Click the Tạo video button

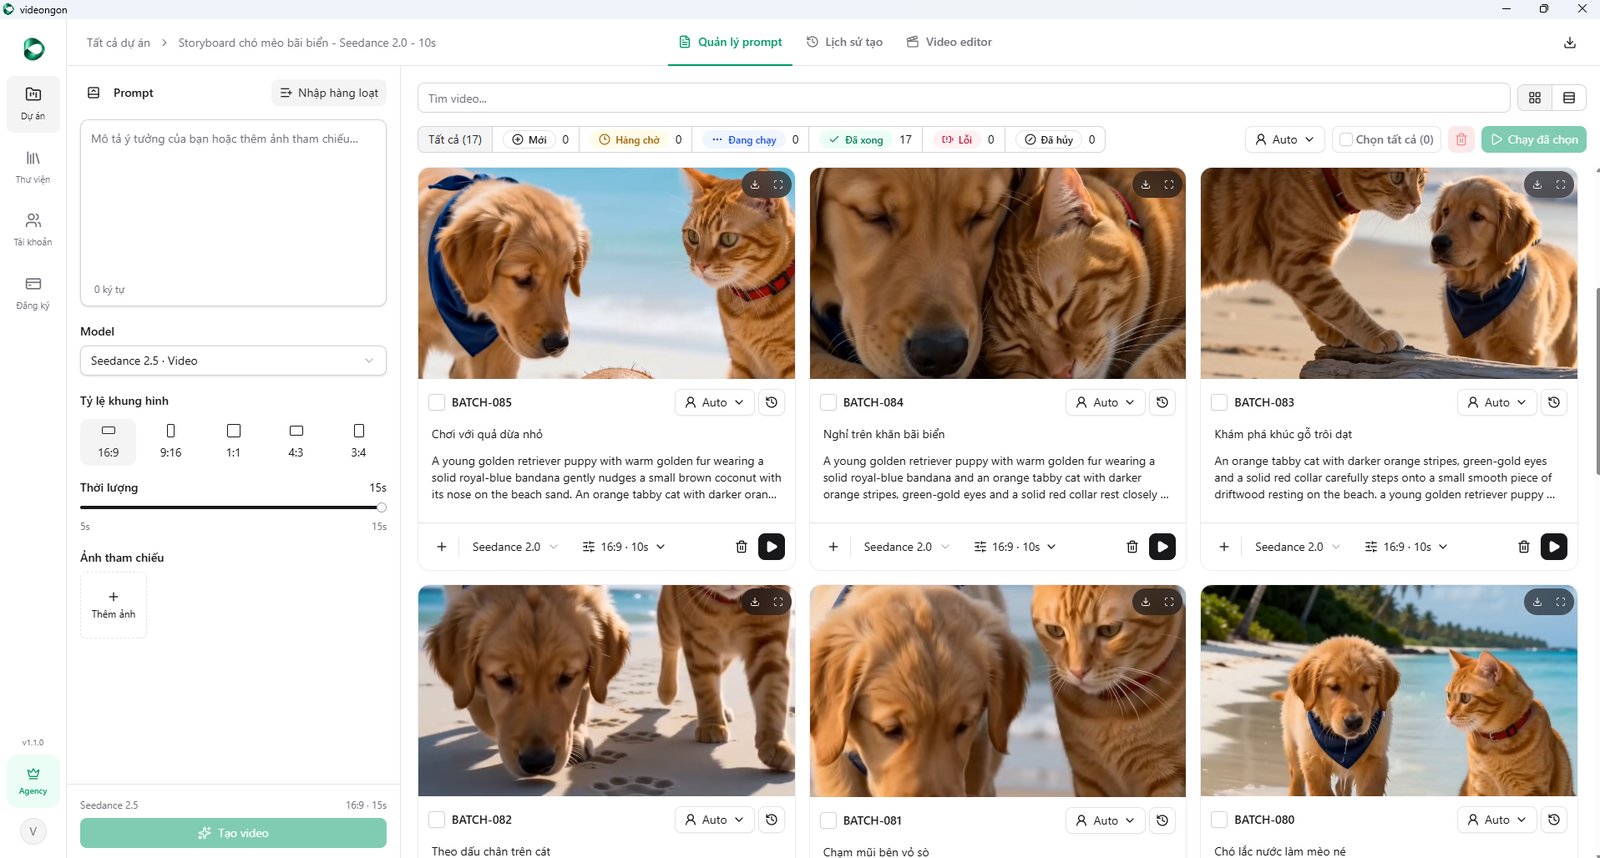pyautogui.click(x=233, y=833)
